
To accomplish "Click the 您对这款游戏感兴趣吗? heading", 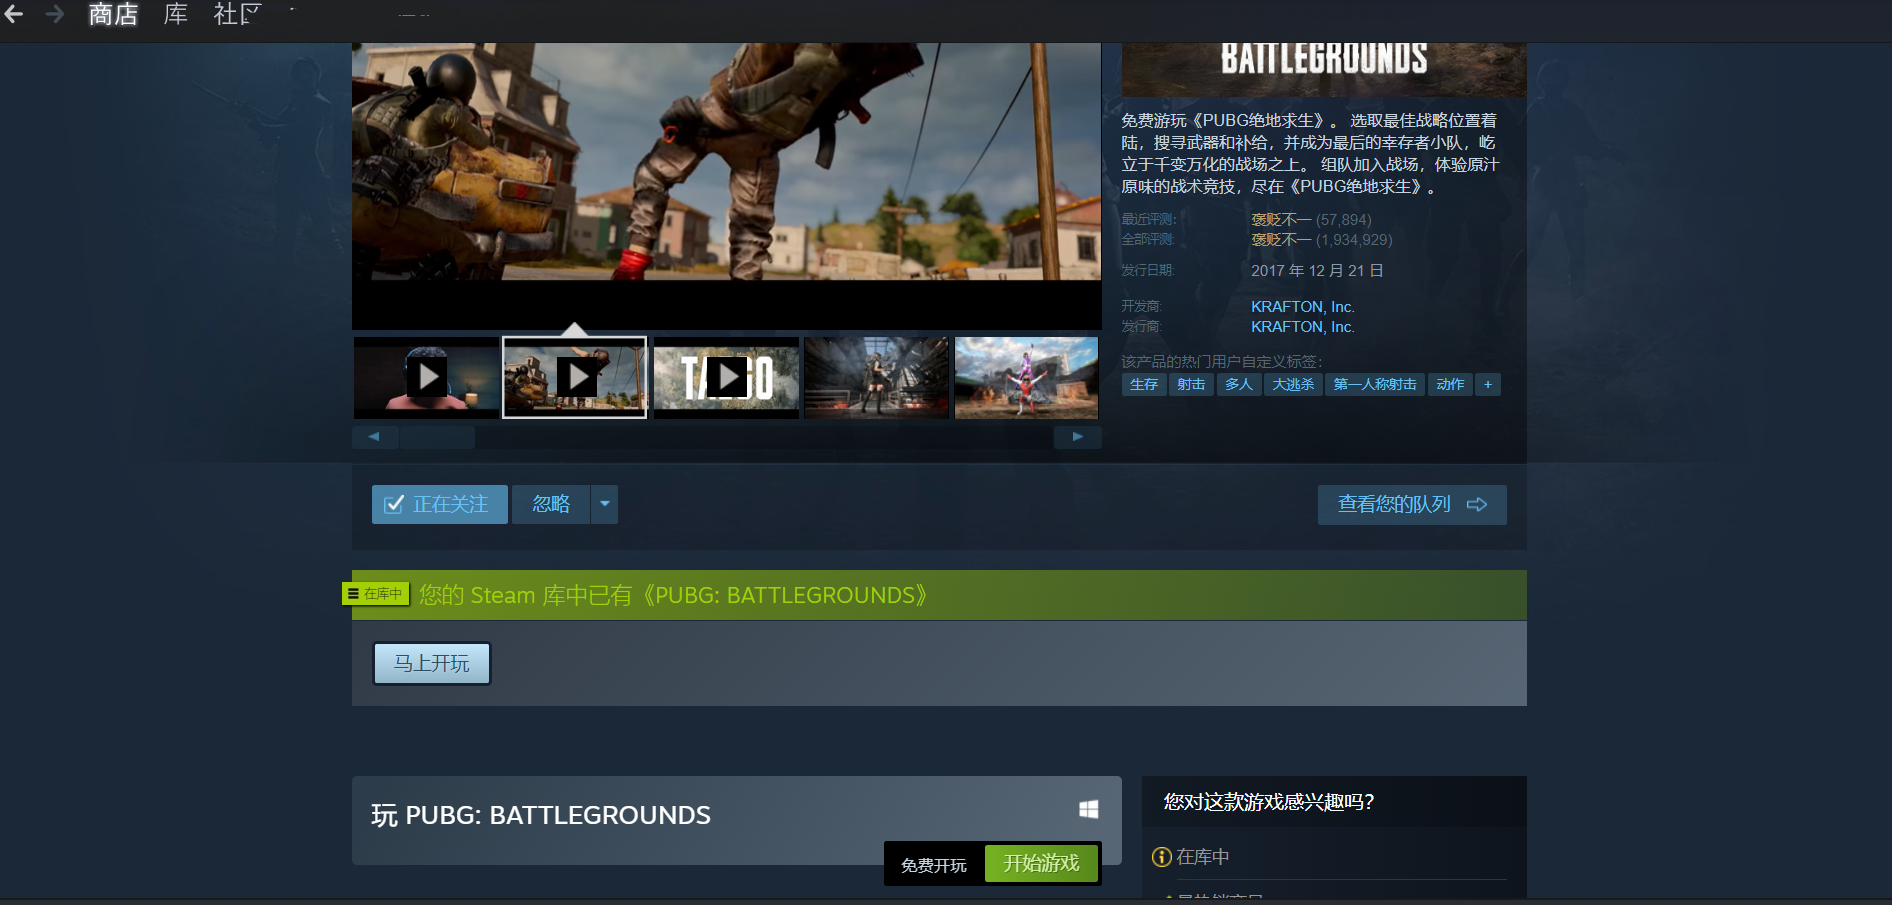I will tap(1269, 802).
